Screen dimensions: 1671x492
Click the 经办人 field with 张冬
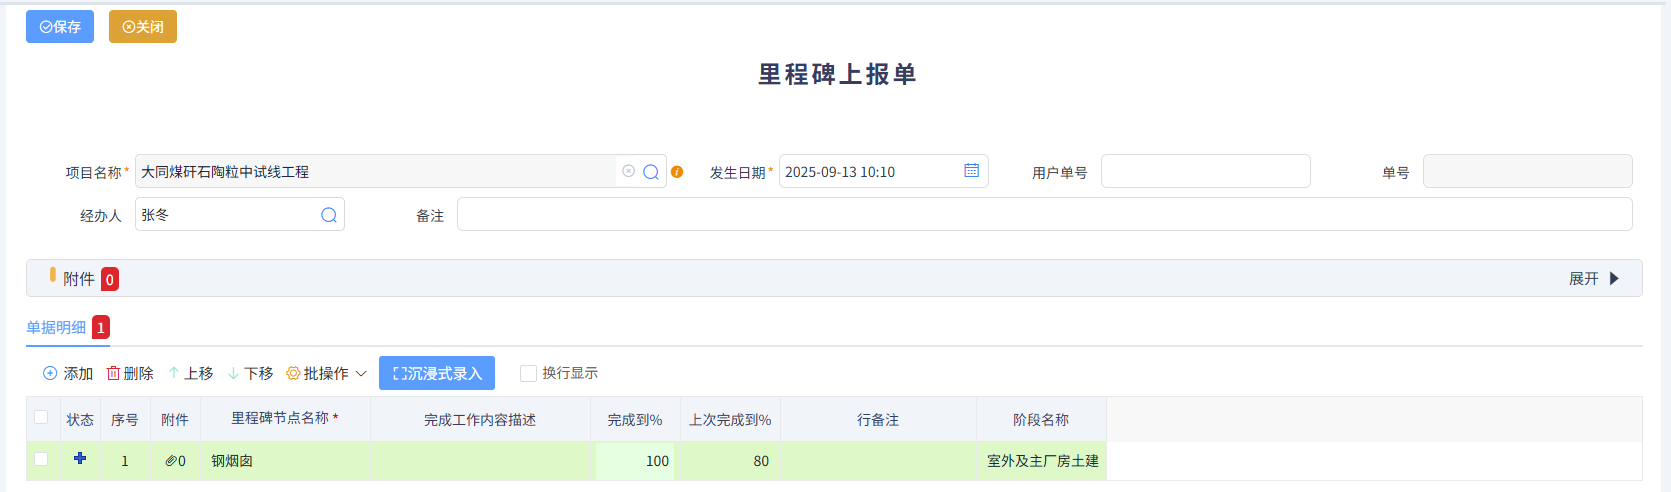click(240, 214)
